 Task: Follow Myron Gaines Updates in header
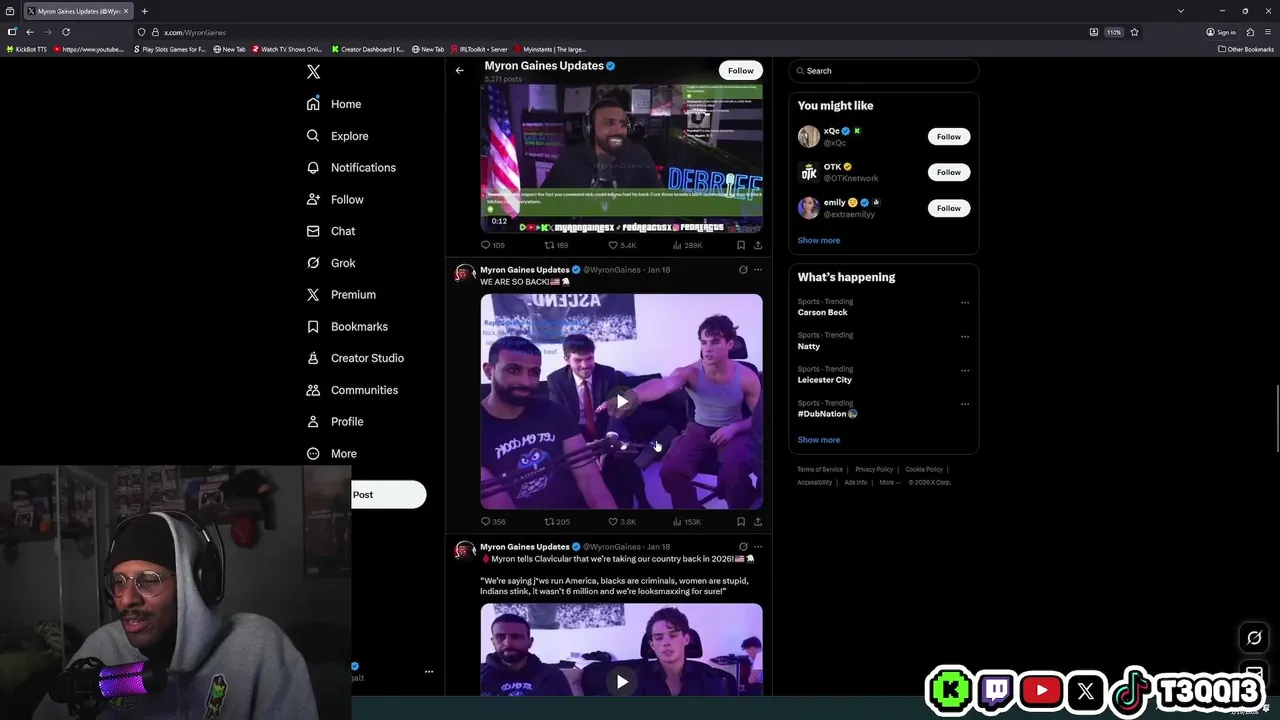click(741, 71)
